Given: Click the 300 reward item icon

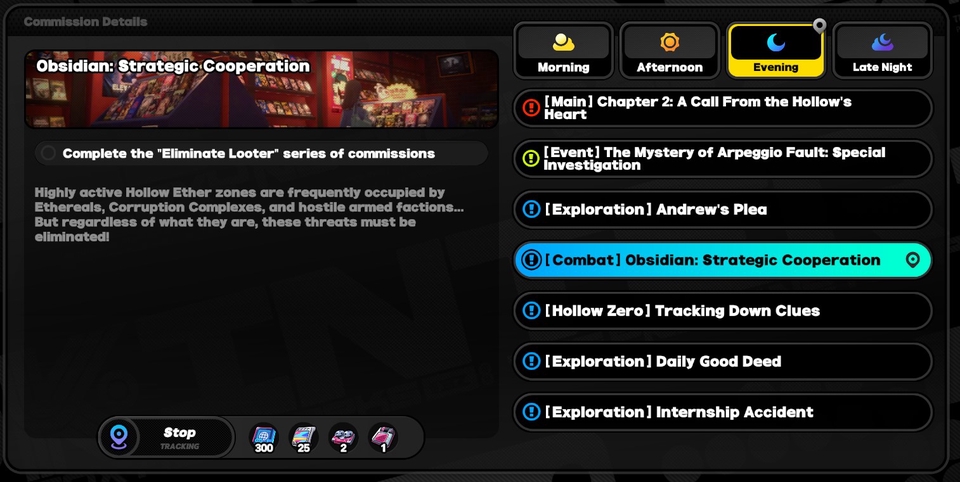Looking at the screenshot, I should point(264,438).
